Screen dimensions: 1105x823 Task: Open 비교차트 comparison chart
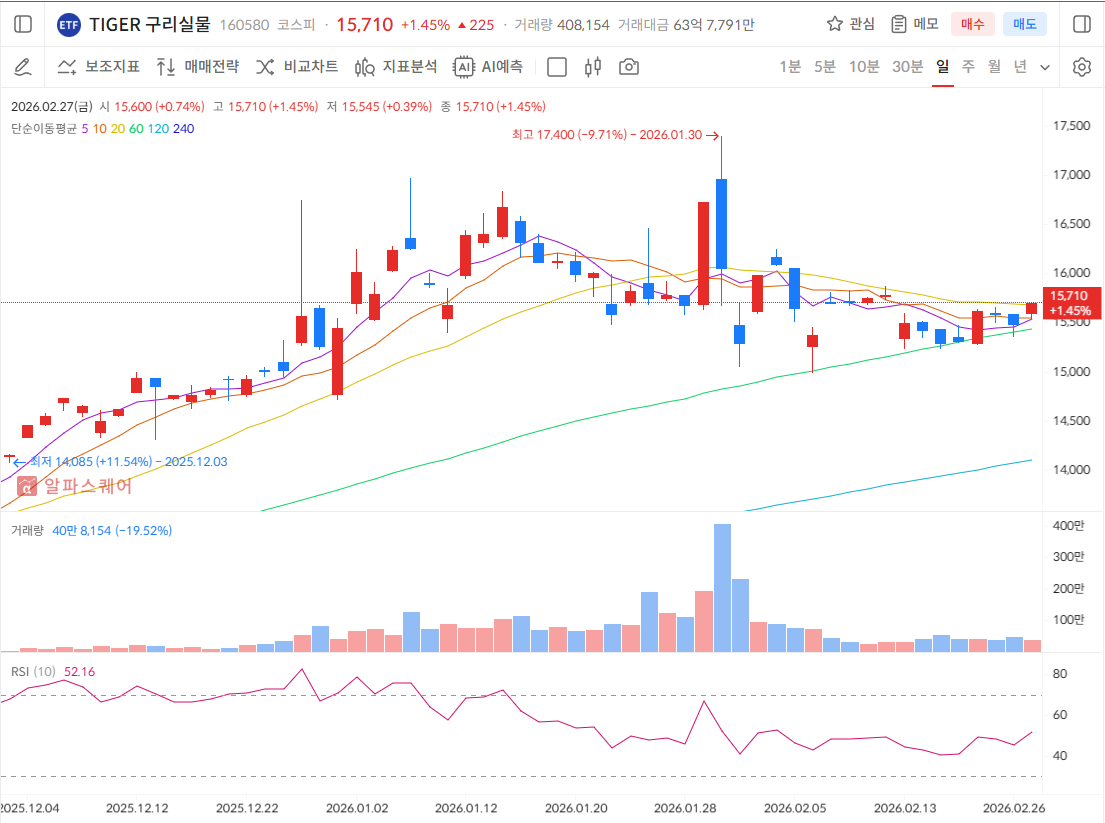[297, 67]
